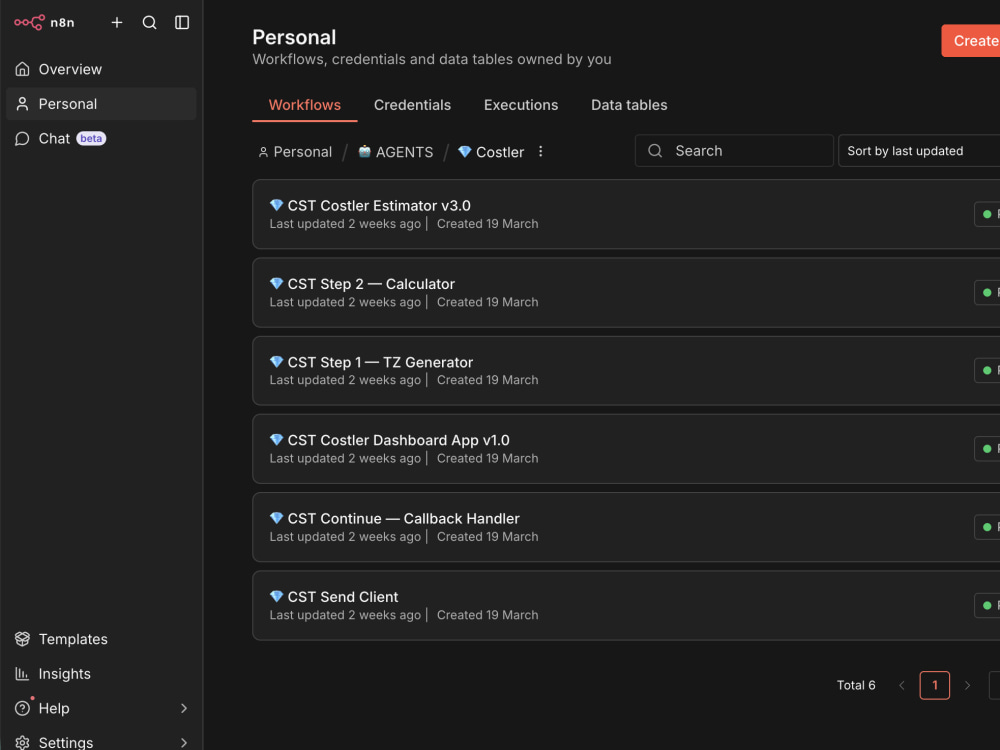
Task: Click the plus icon to create new
Action: click(117, 22)
